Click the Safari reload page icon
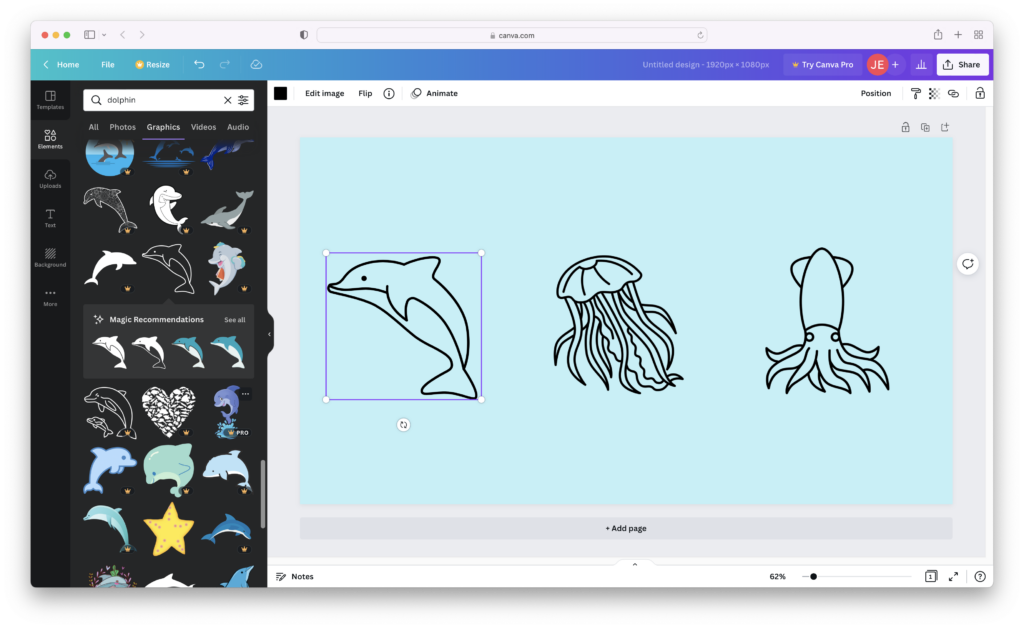 coord(700,35)
